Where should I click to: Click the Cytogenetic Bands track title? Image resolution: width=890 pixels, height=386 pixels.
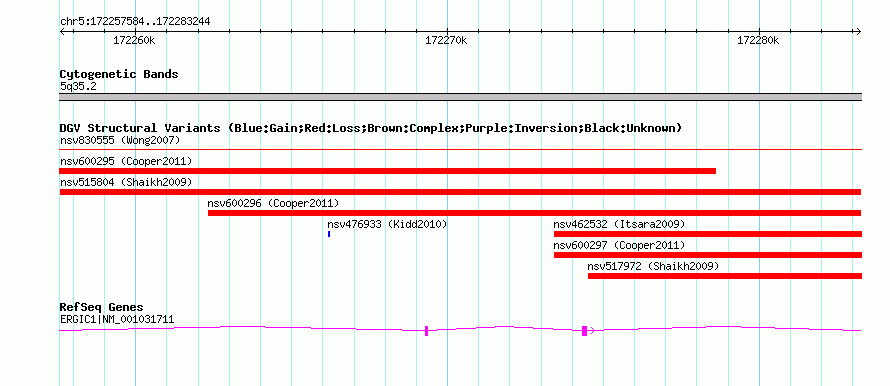(x=119, y=74)
